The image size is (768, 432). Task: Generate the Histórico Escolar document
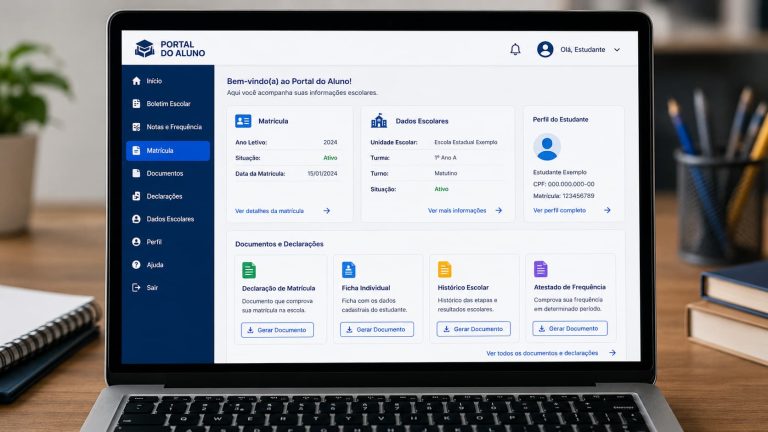(x=474, y=329)
